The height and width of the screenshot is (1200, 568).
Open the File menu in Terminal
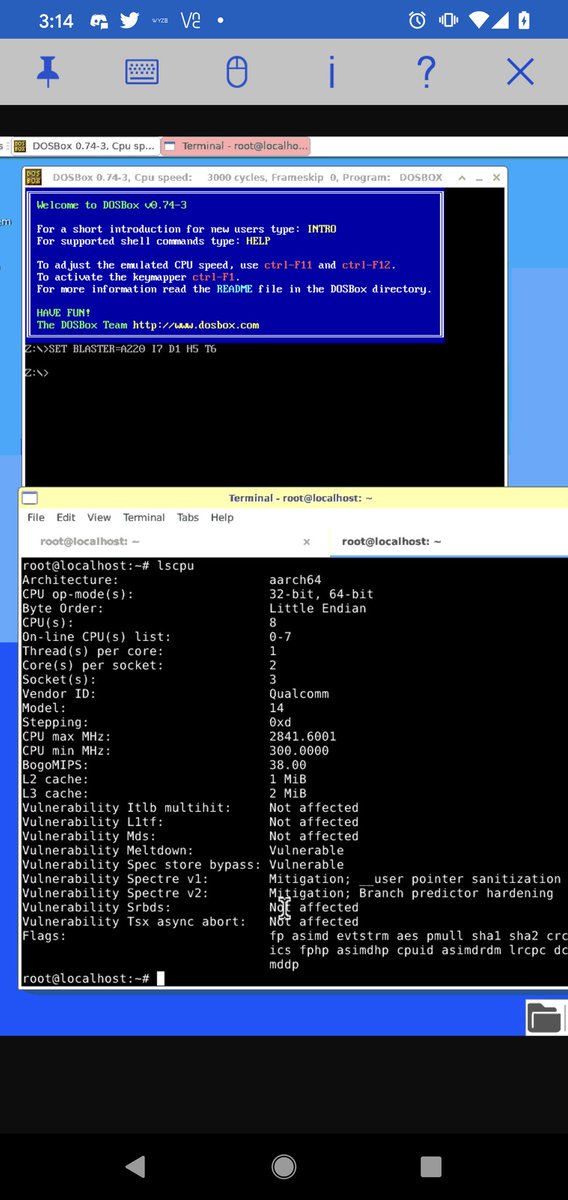click(x=36, y=518)
